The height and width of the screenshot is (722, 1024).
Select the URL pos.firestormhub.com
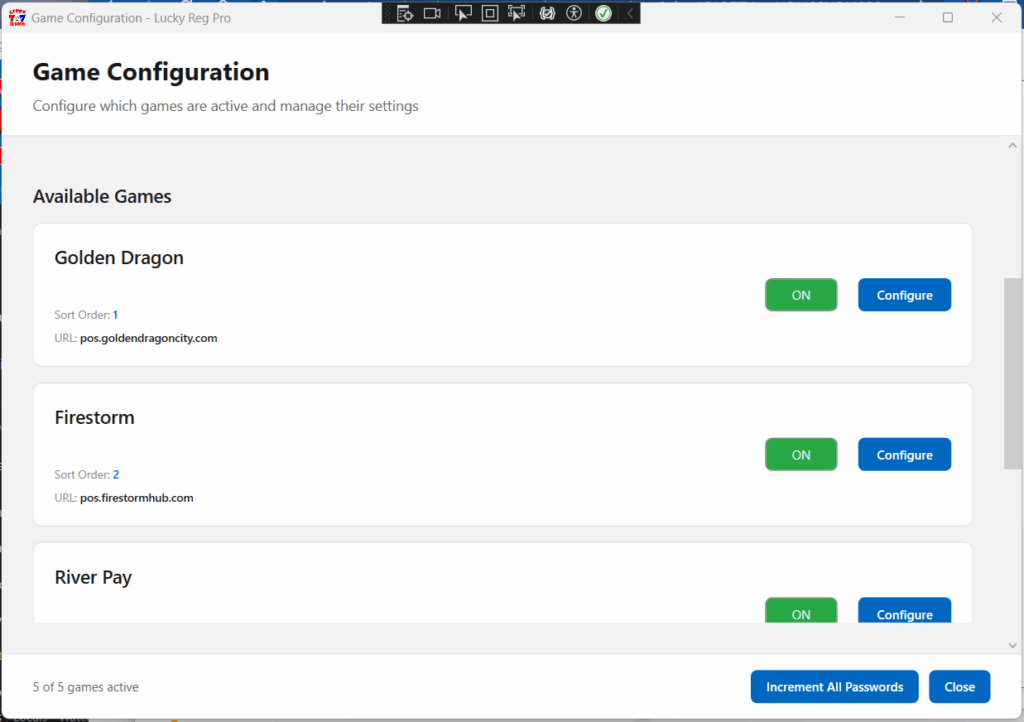(136, 498)
